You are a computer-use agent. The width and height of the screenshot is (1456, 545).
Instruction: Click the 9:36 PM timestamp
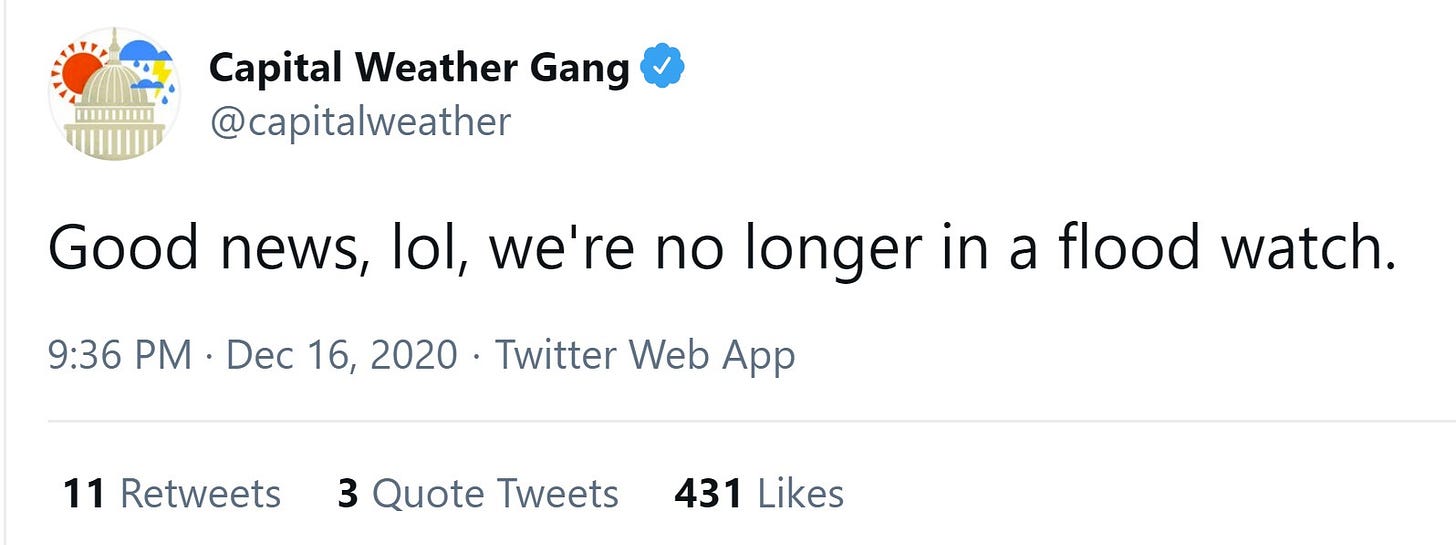point(119,355)
